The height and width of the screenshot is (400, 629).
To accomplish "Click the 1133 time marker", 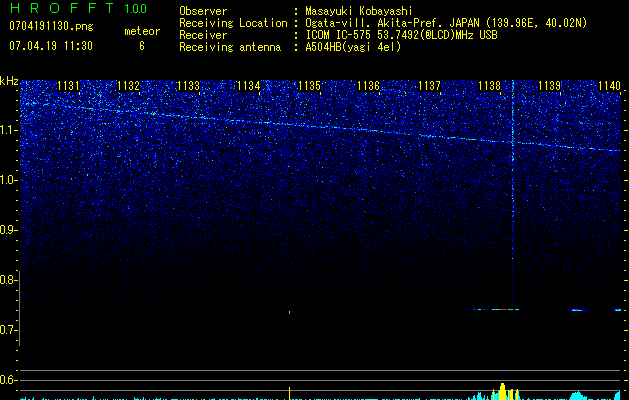I will [x=189, y=85].
